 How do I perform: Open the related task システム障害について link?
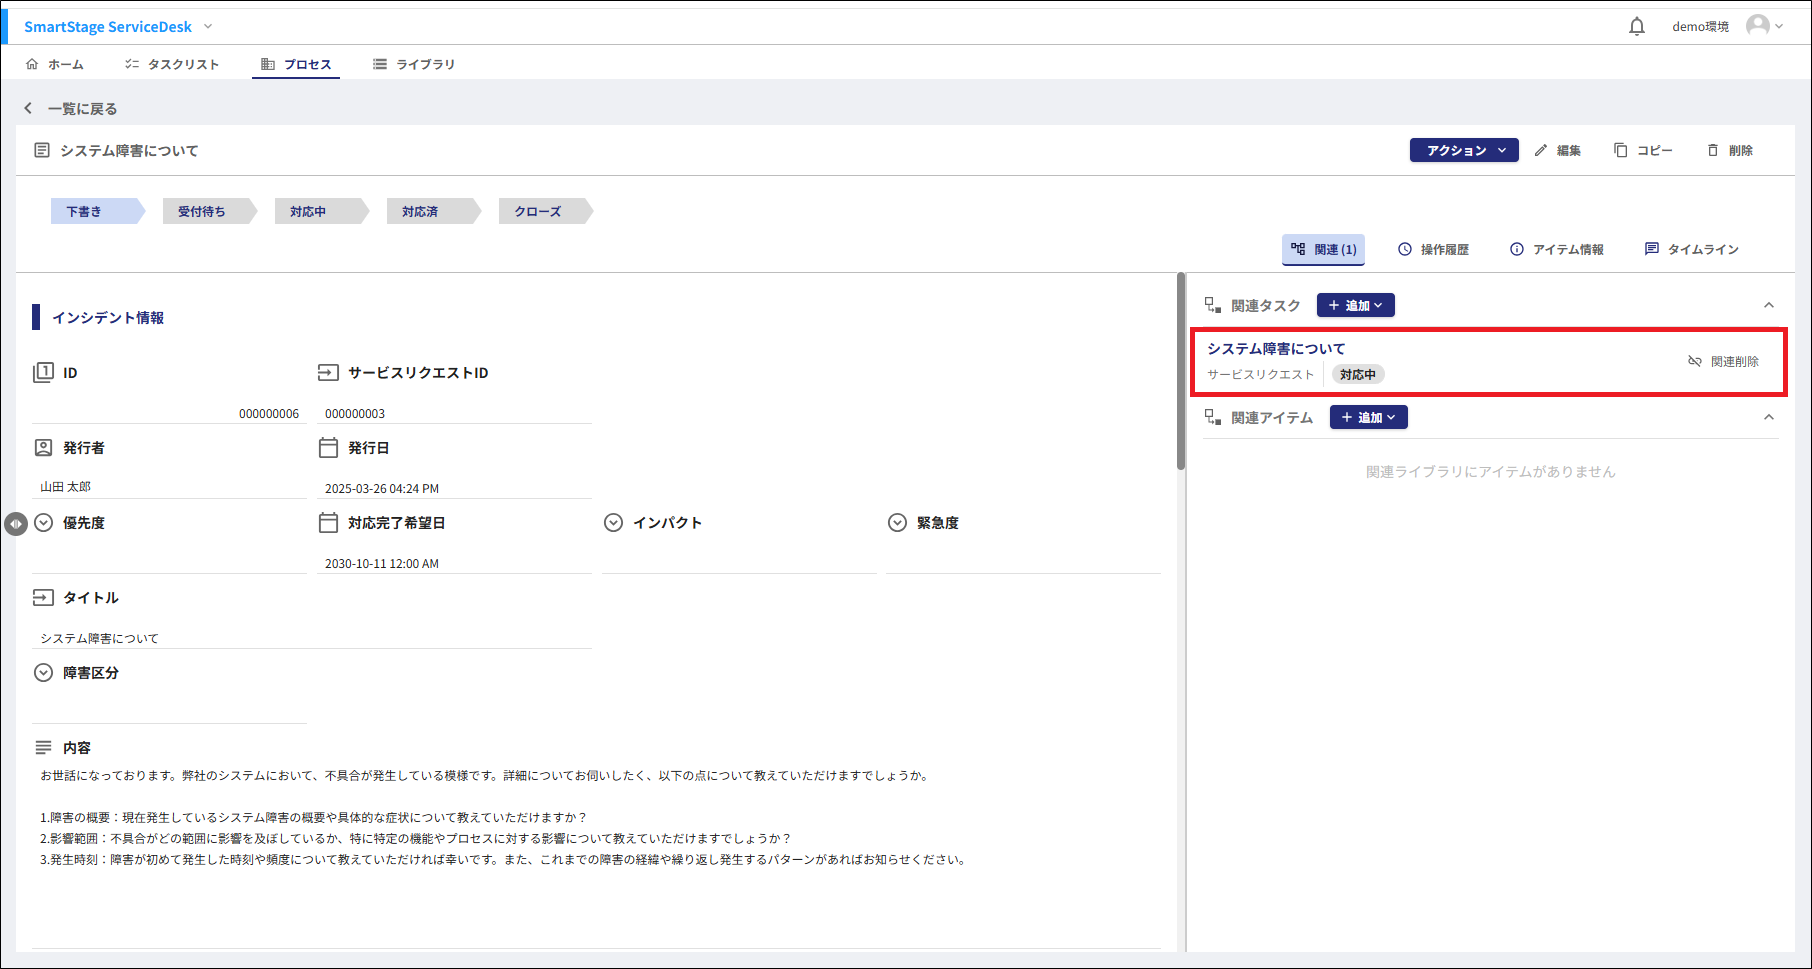pyautogui.click(x=1276, y=348)
